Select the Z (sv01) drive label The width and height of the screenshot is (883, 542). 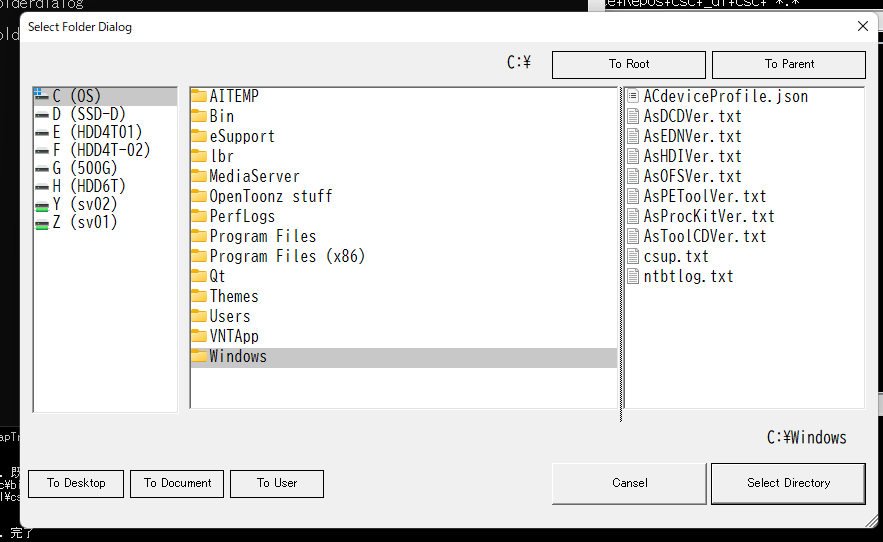[85, 223]
